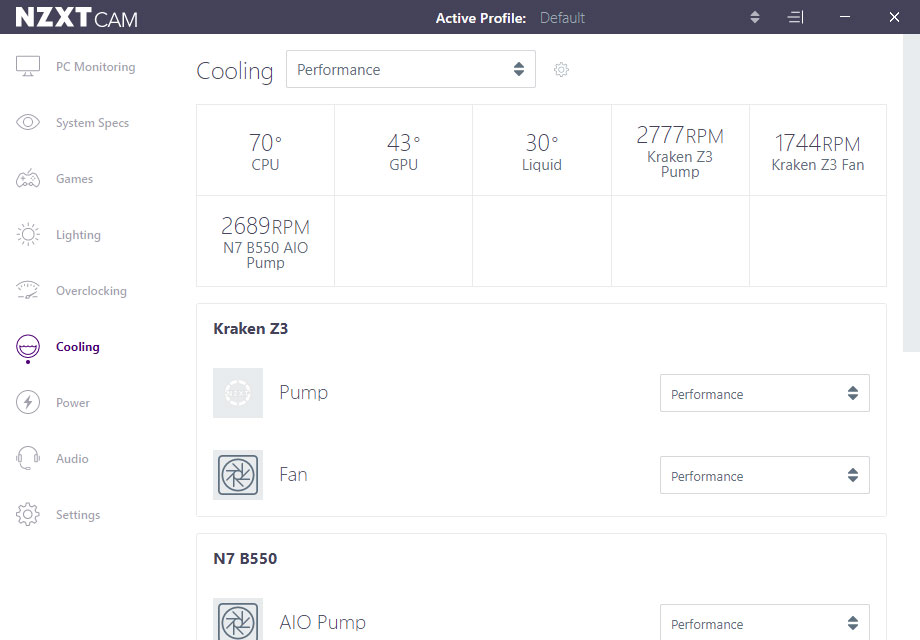
Task: Open the Power section label
Action: (x=73, y=403)
